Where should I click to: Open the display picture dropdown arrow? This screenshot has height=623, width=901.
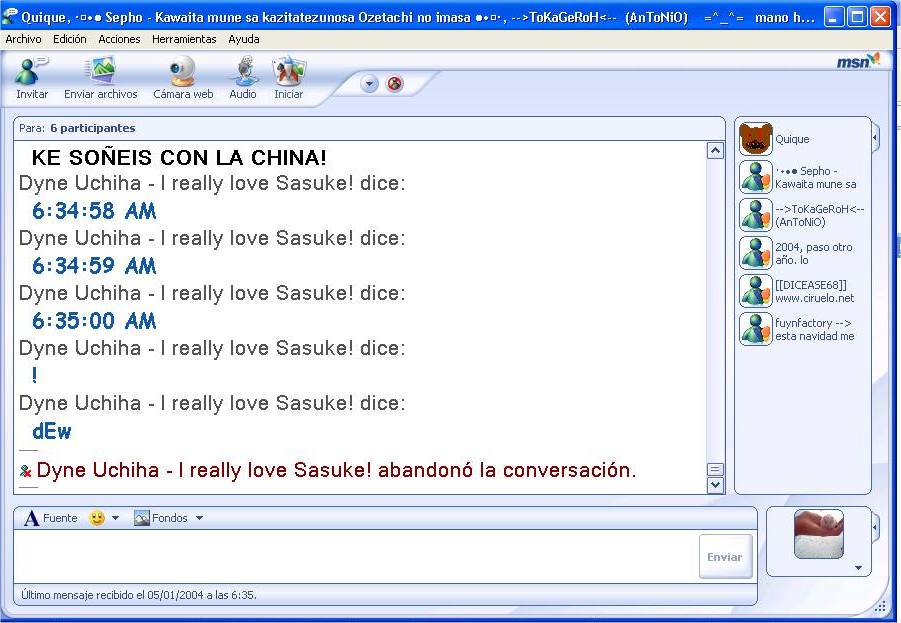click(x=858, y=568)
